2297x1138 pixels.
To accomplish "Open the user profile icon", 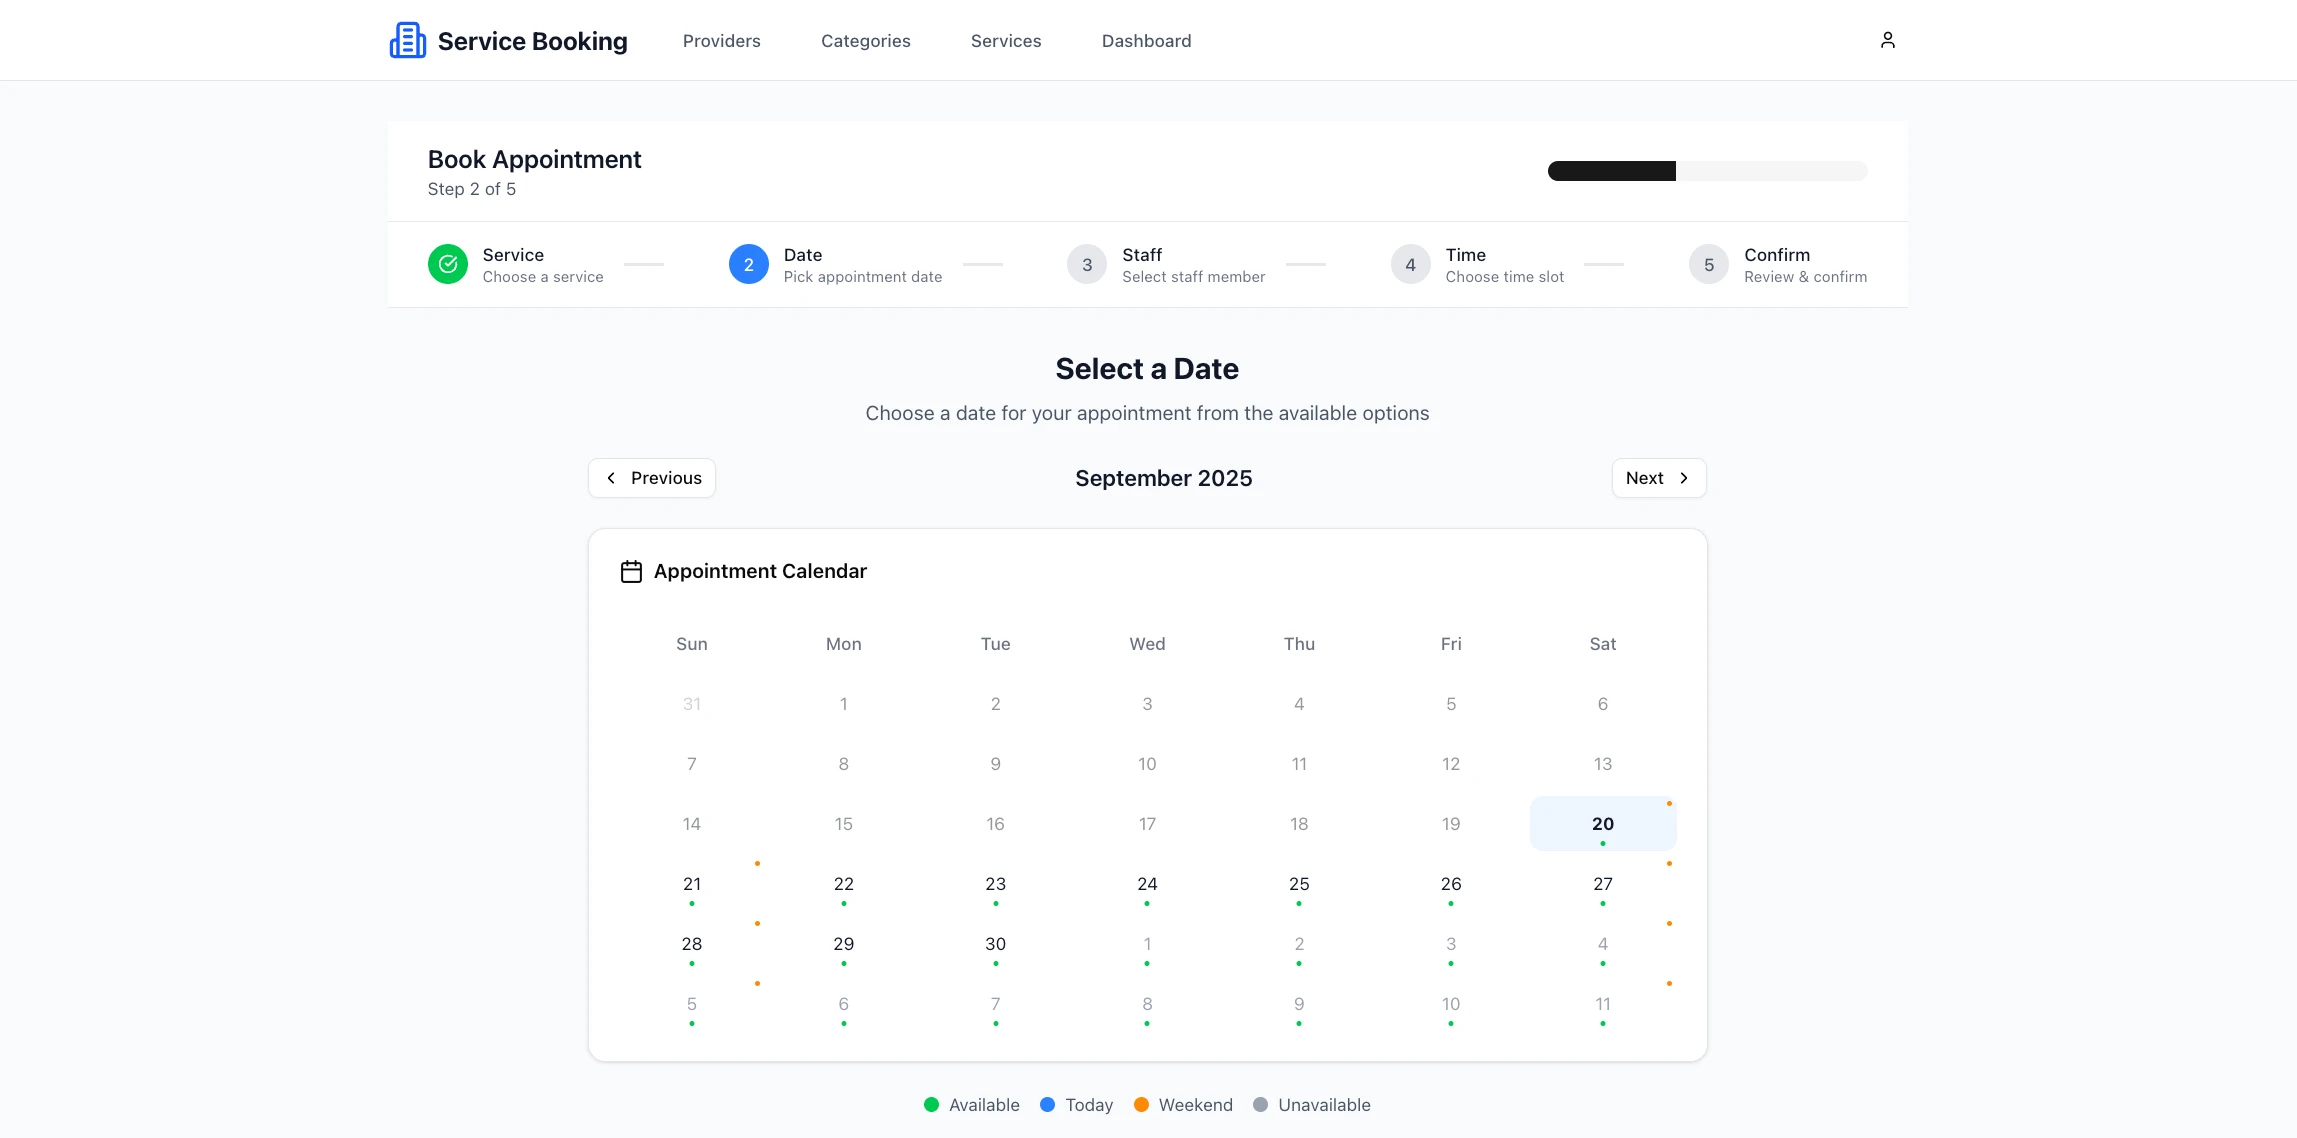I will pyautogui.click(x=1887, y=39).
